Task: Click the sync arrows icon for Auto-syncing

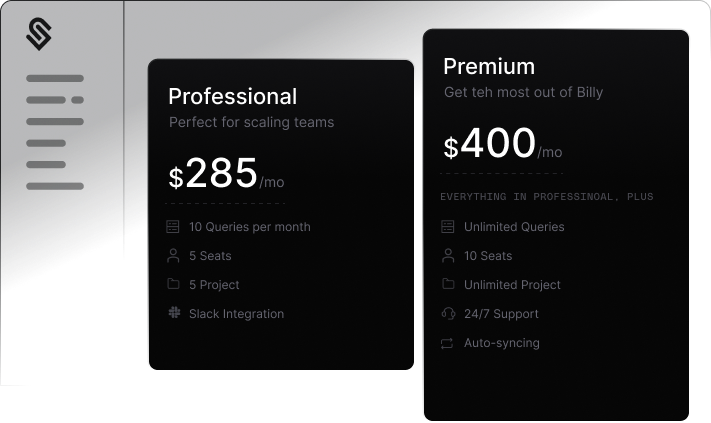Action: 447,343
